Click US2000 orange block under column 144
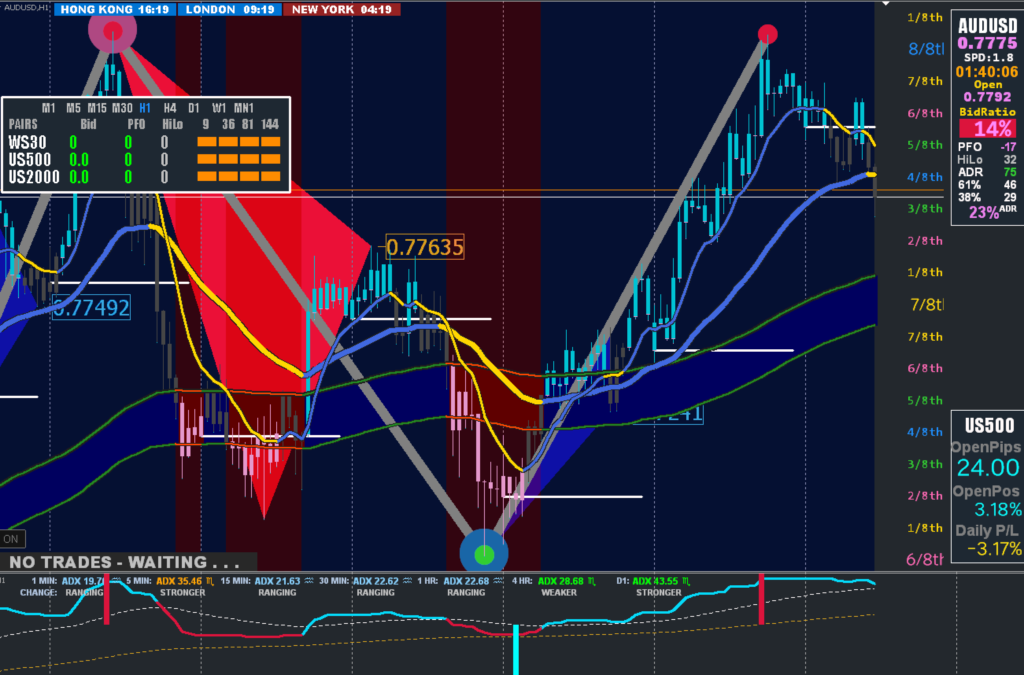 tap(270, 177)
